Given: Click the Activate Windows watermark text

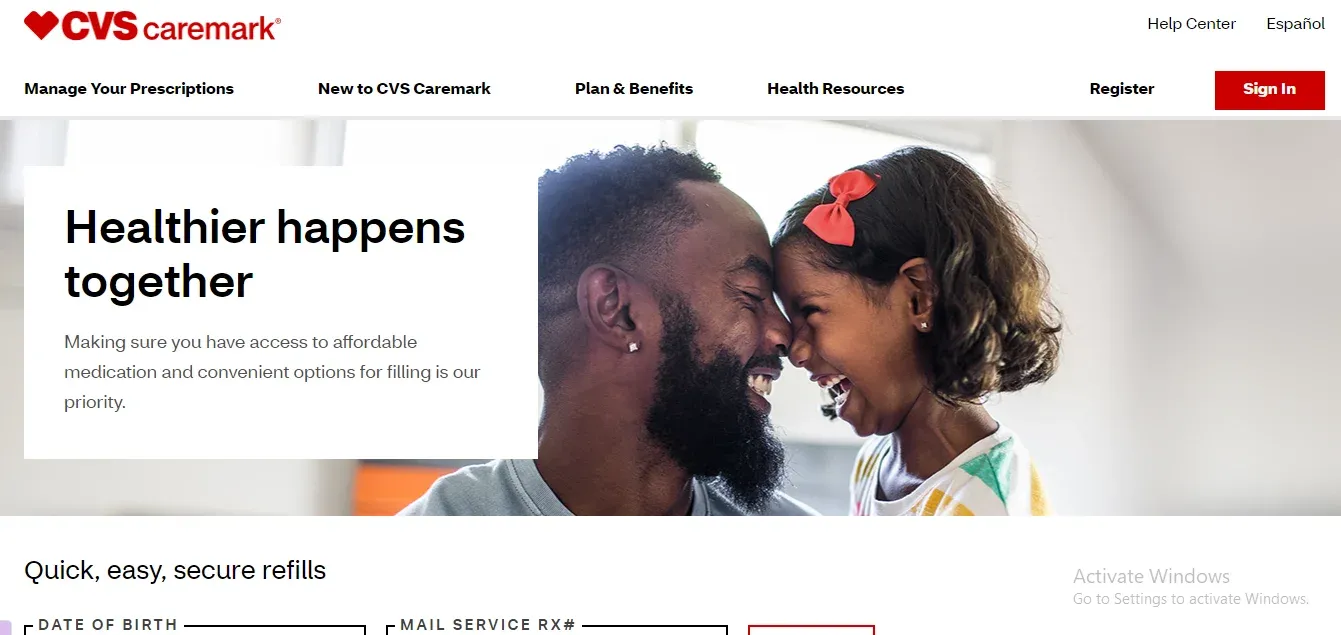Looking at the screenshot, I should tap(1151, 576).
